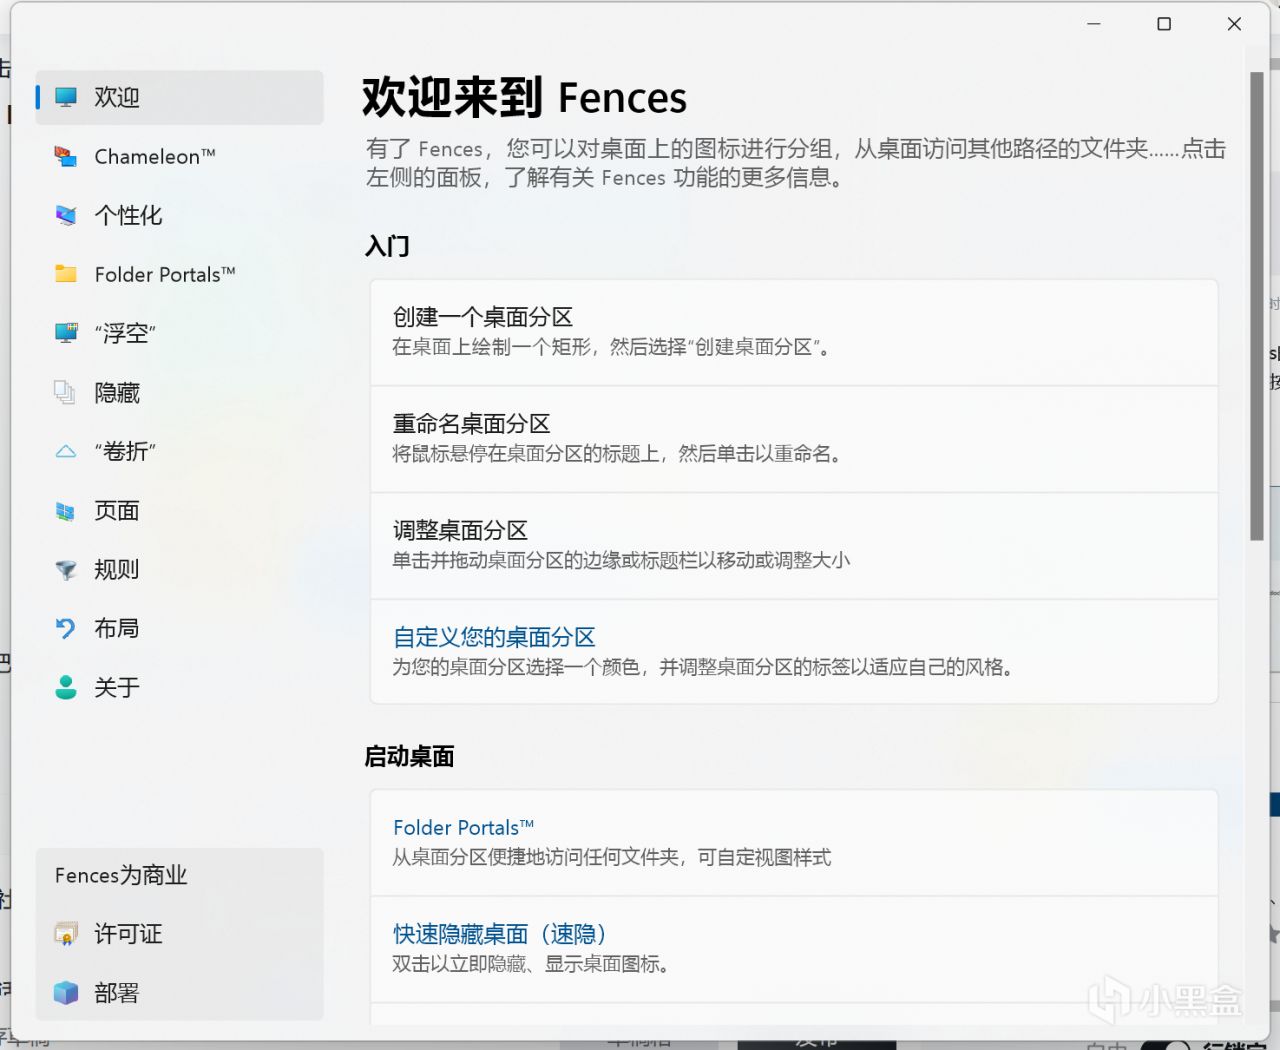Open the 页面 pages section
This screenshot has height=1050, width=1280.
(117, 511)
